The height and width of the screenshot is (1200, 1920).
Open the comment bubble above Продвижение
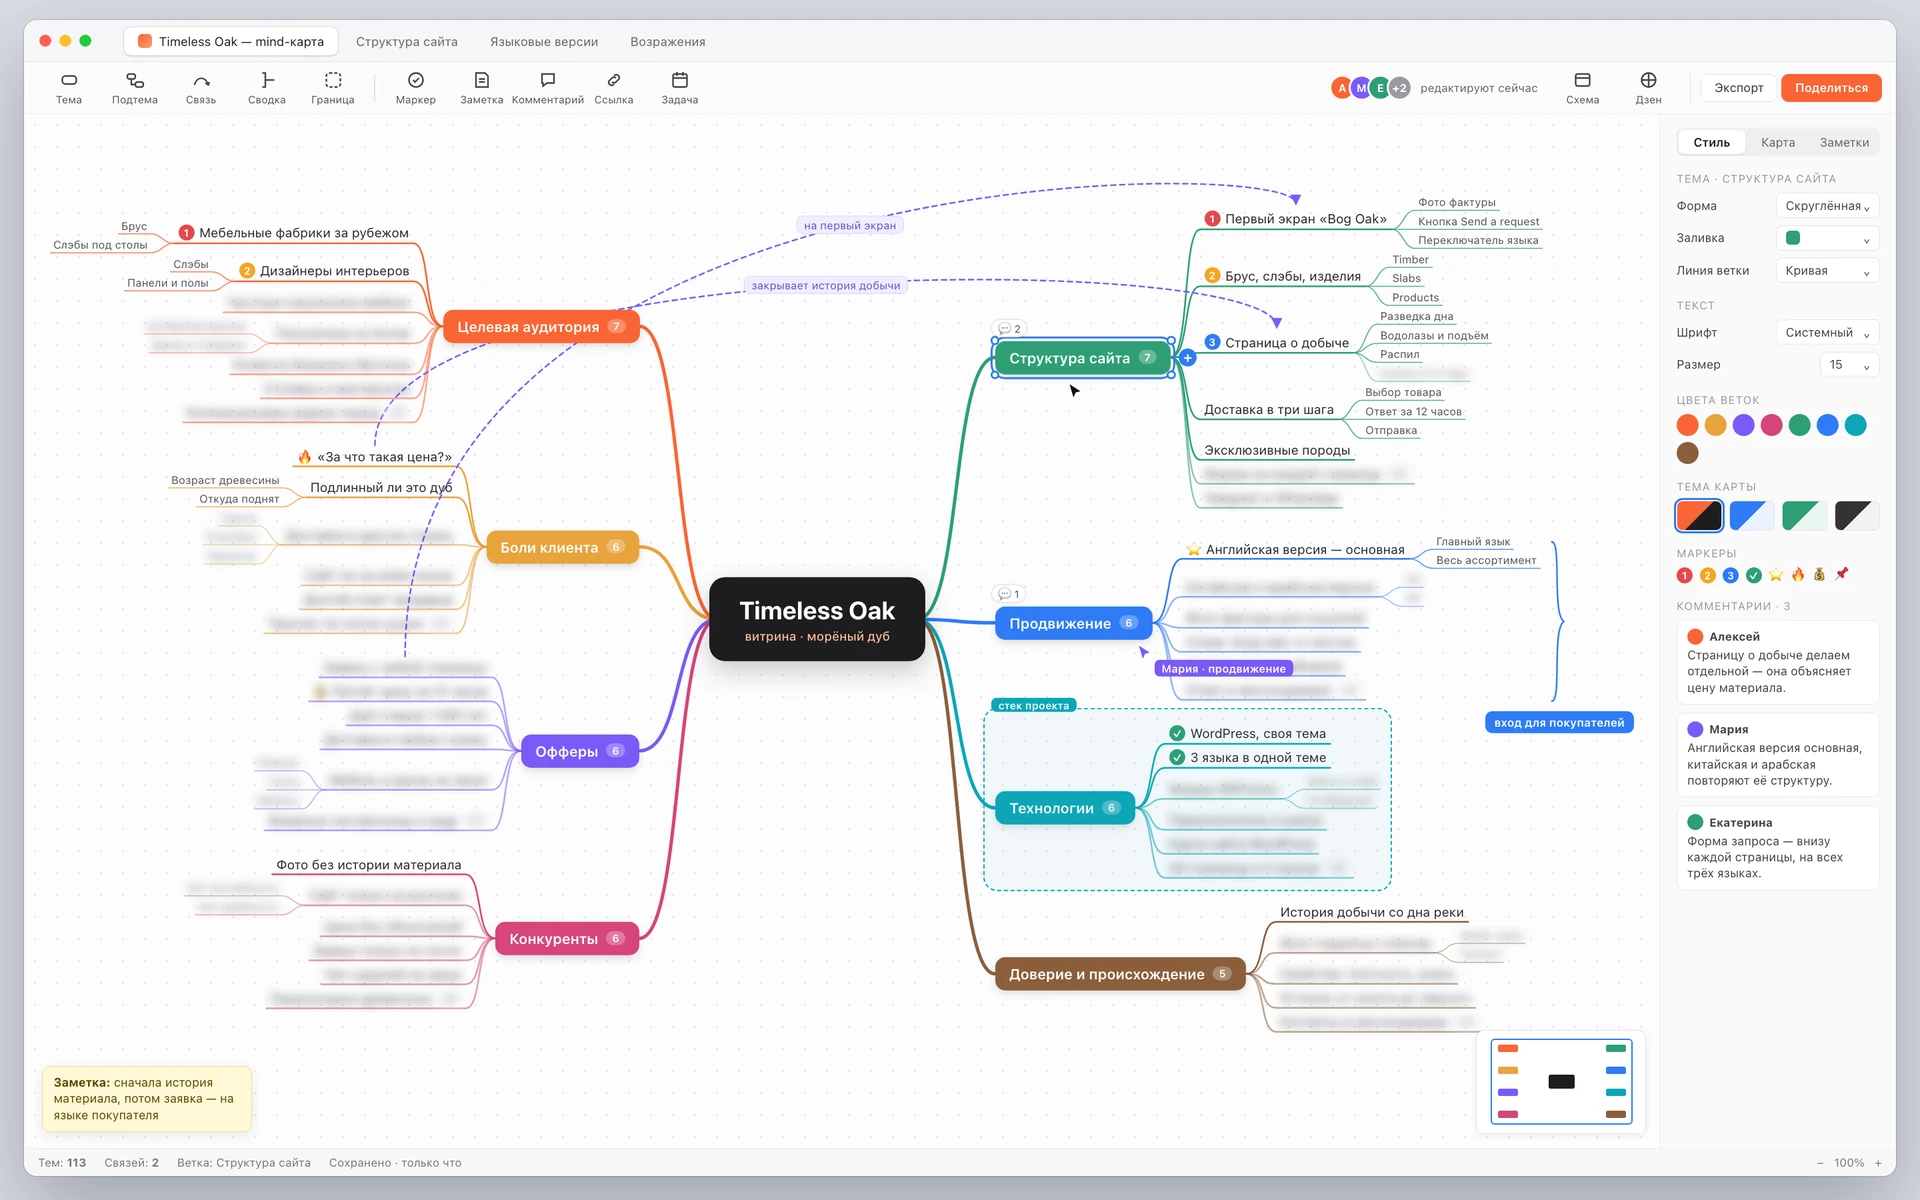(1009, 594)
